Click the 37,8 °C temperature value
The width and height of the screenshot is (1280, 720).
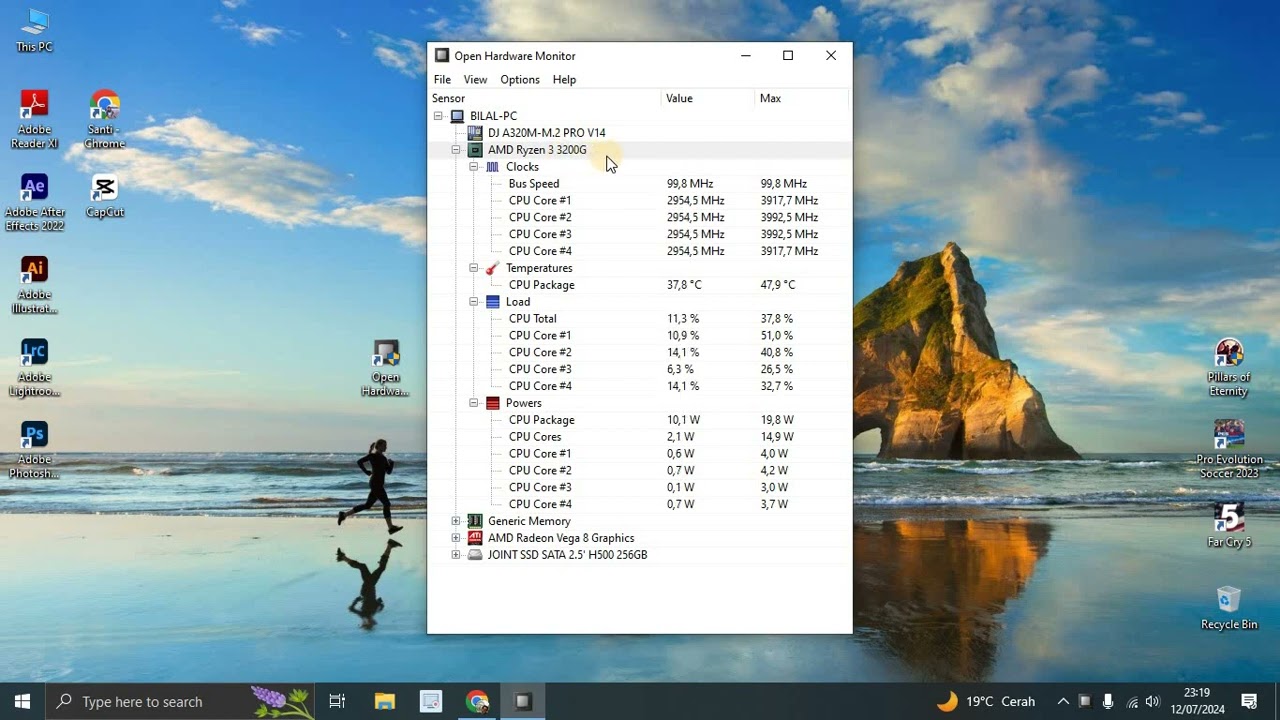point(684,285)
